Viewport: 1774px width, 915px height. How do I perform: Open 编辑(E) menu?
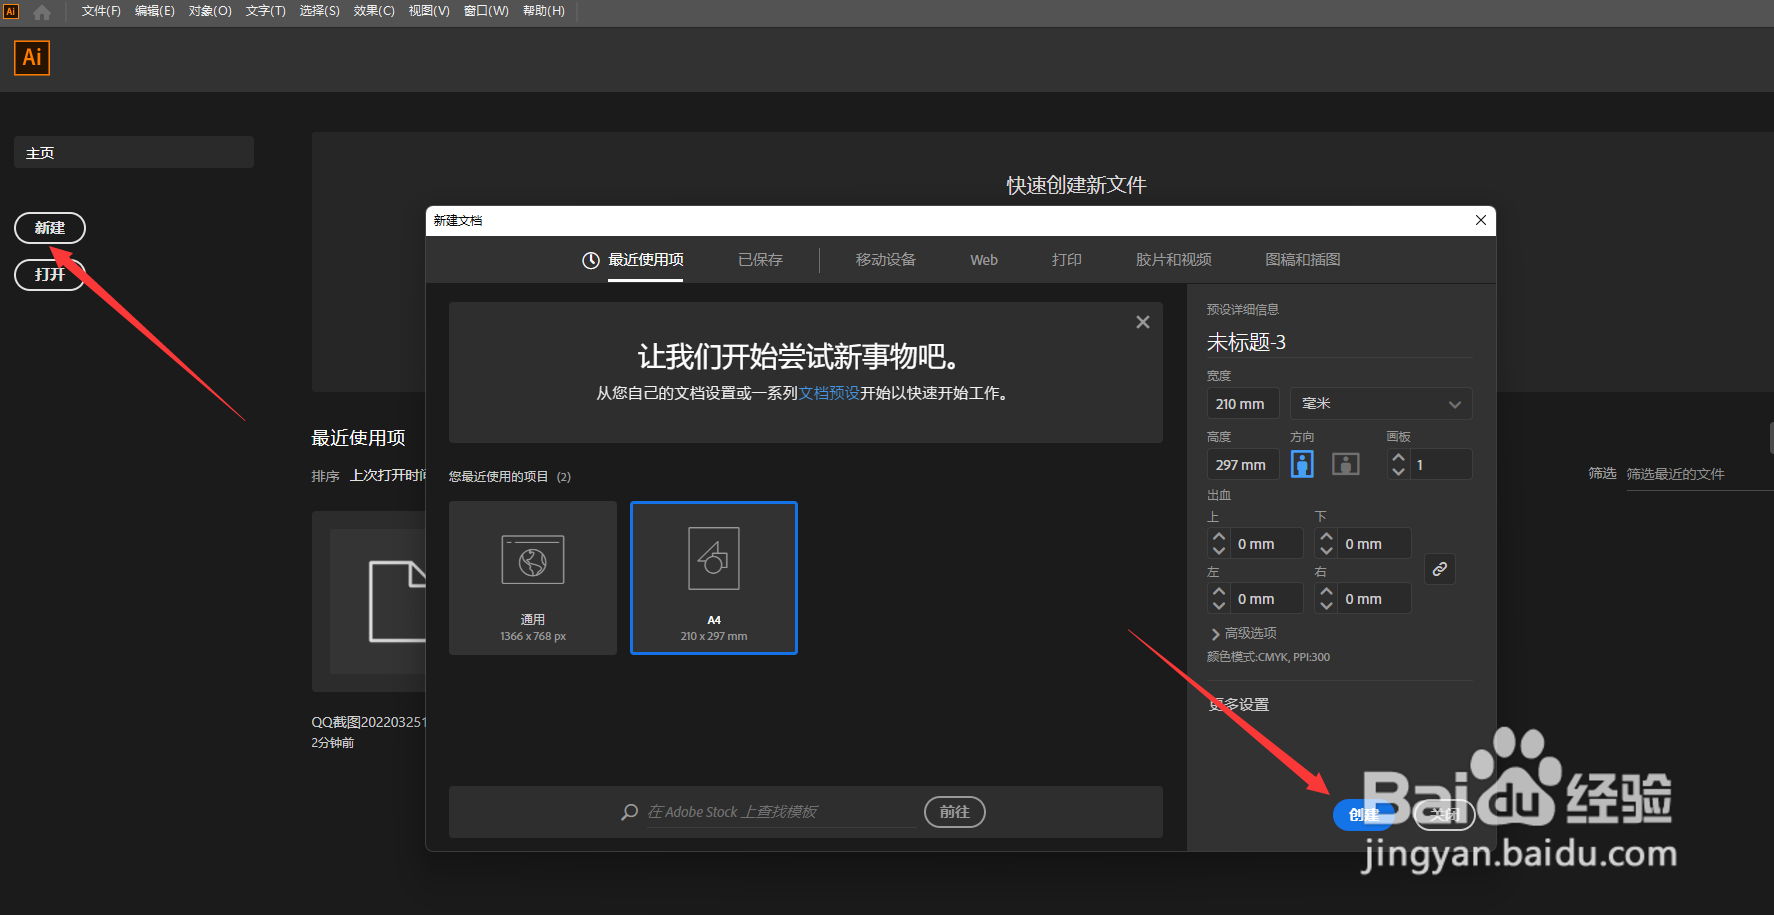pyautogui.click(x=155, y=11)
